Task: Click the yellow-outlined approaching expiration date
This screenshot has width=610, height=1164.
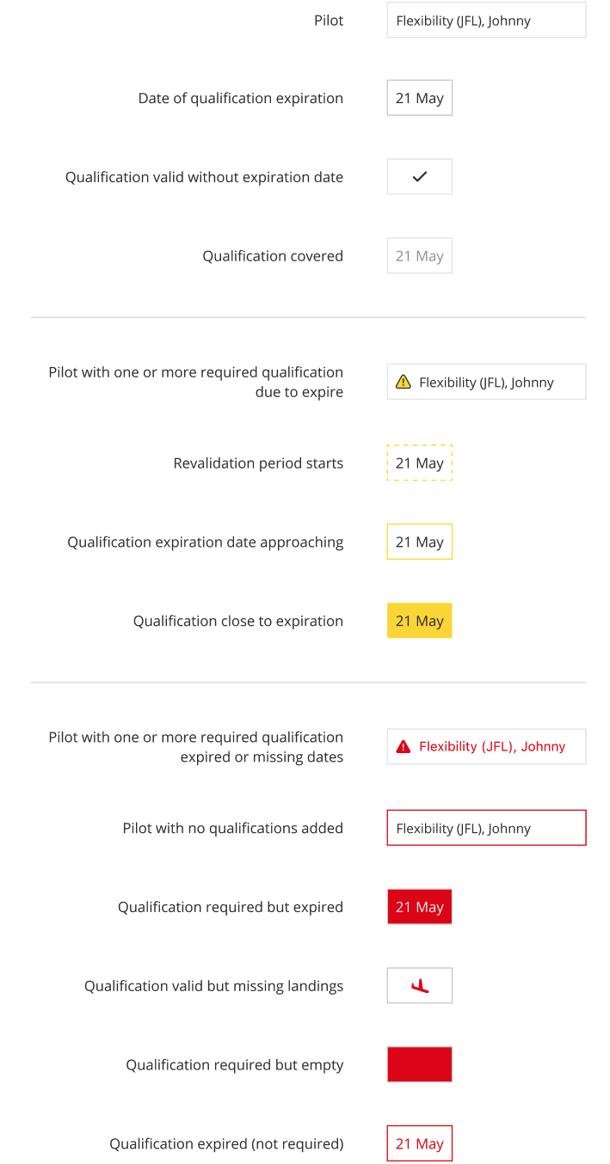Action: pyautogui.click(x=419, y=542)
